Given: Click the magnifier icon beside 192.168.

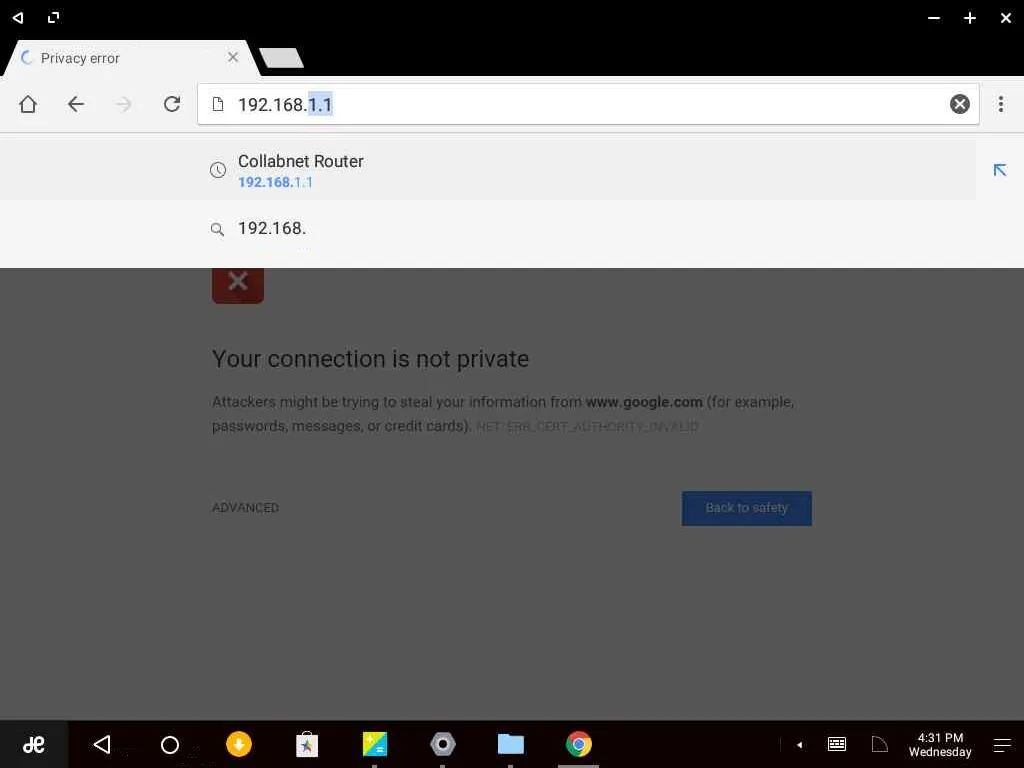Looking at the screenshot, I should 217,229.
